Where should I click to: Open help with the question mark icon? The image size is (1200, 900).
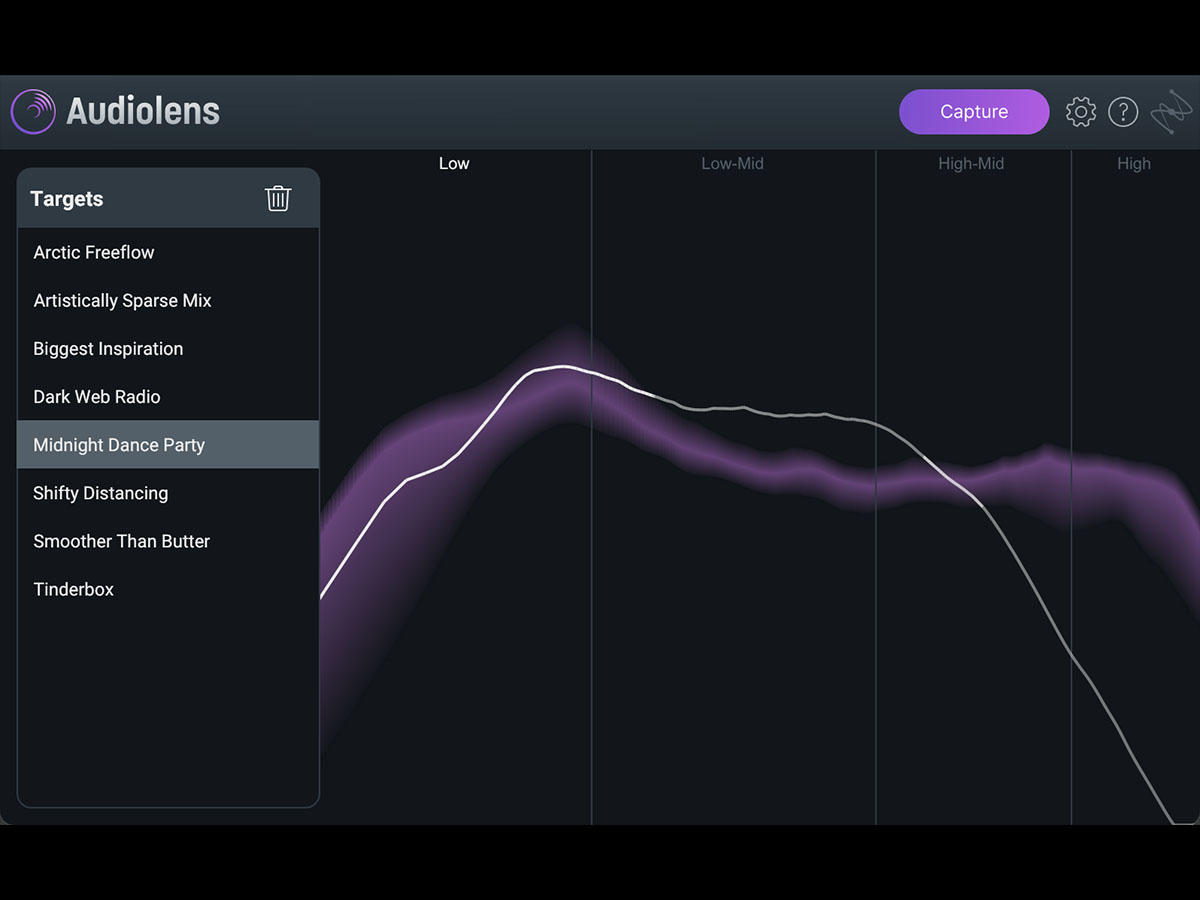point(1123,112)
